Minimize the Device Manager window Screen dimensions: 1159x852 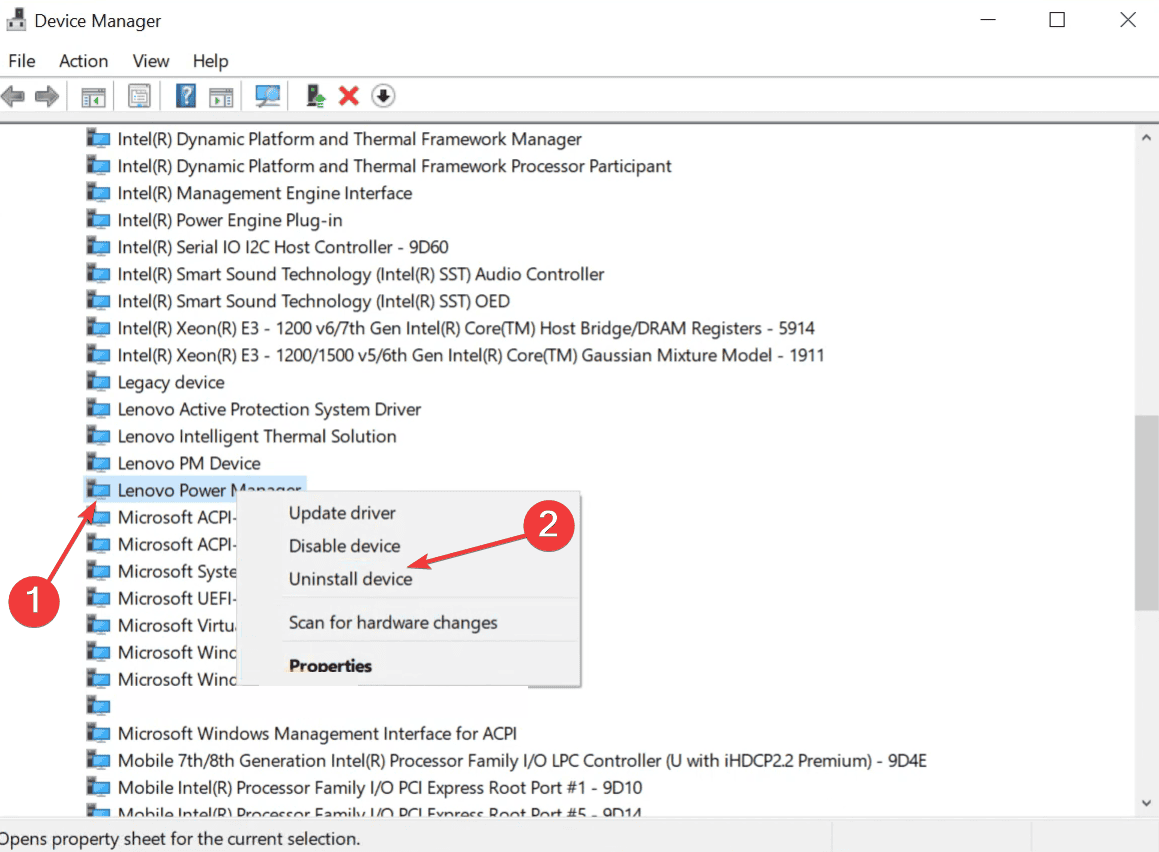(988, 20)
